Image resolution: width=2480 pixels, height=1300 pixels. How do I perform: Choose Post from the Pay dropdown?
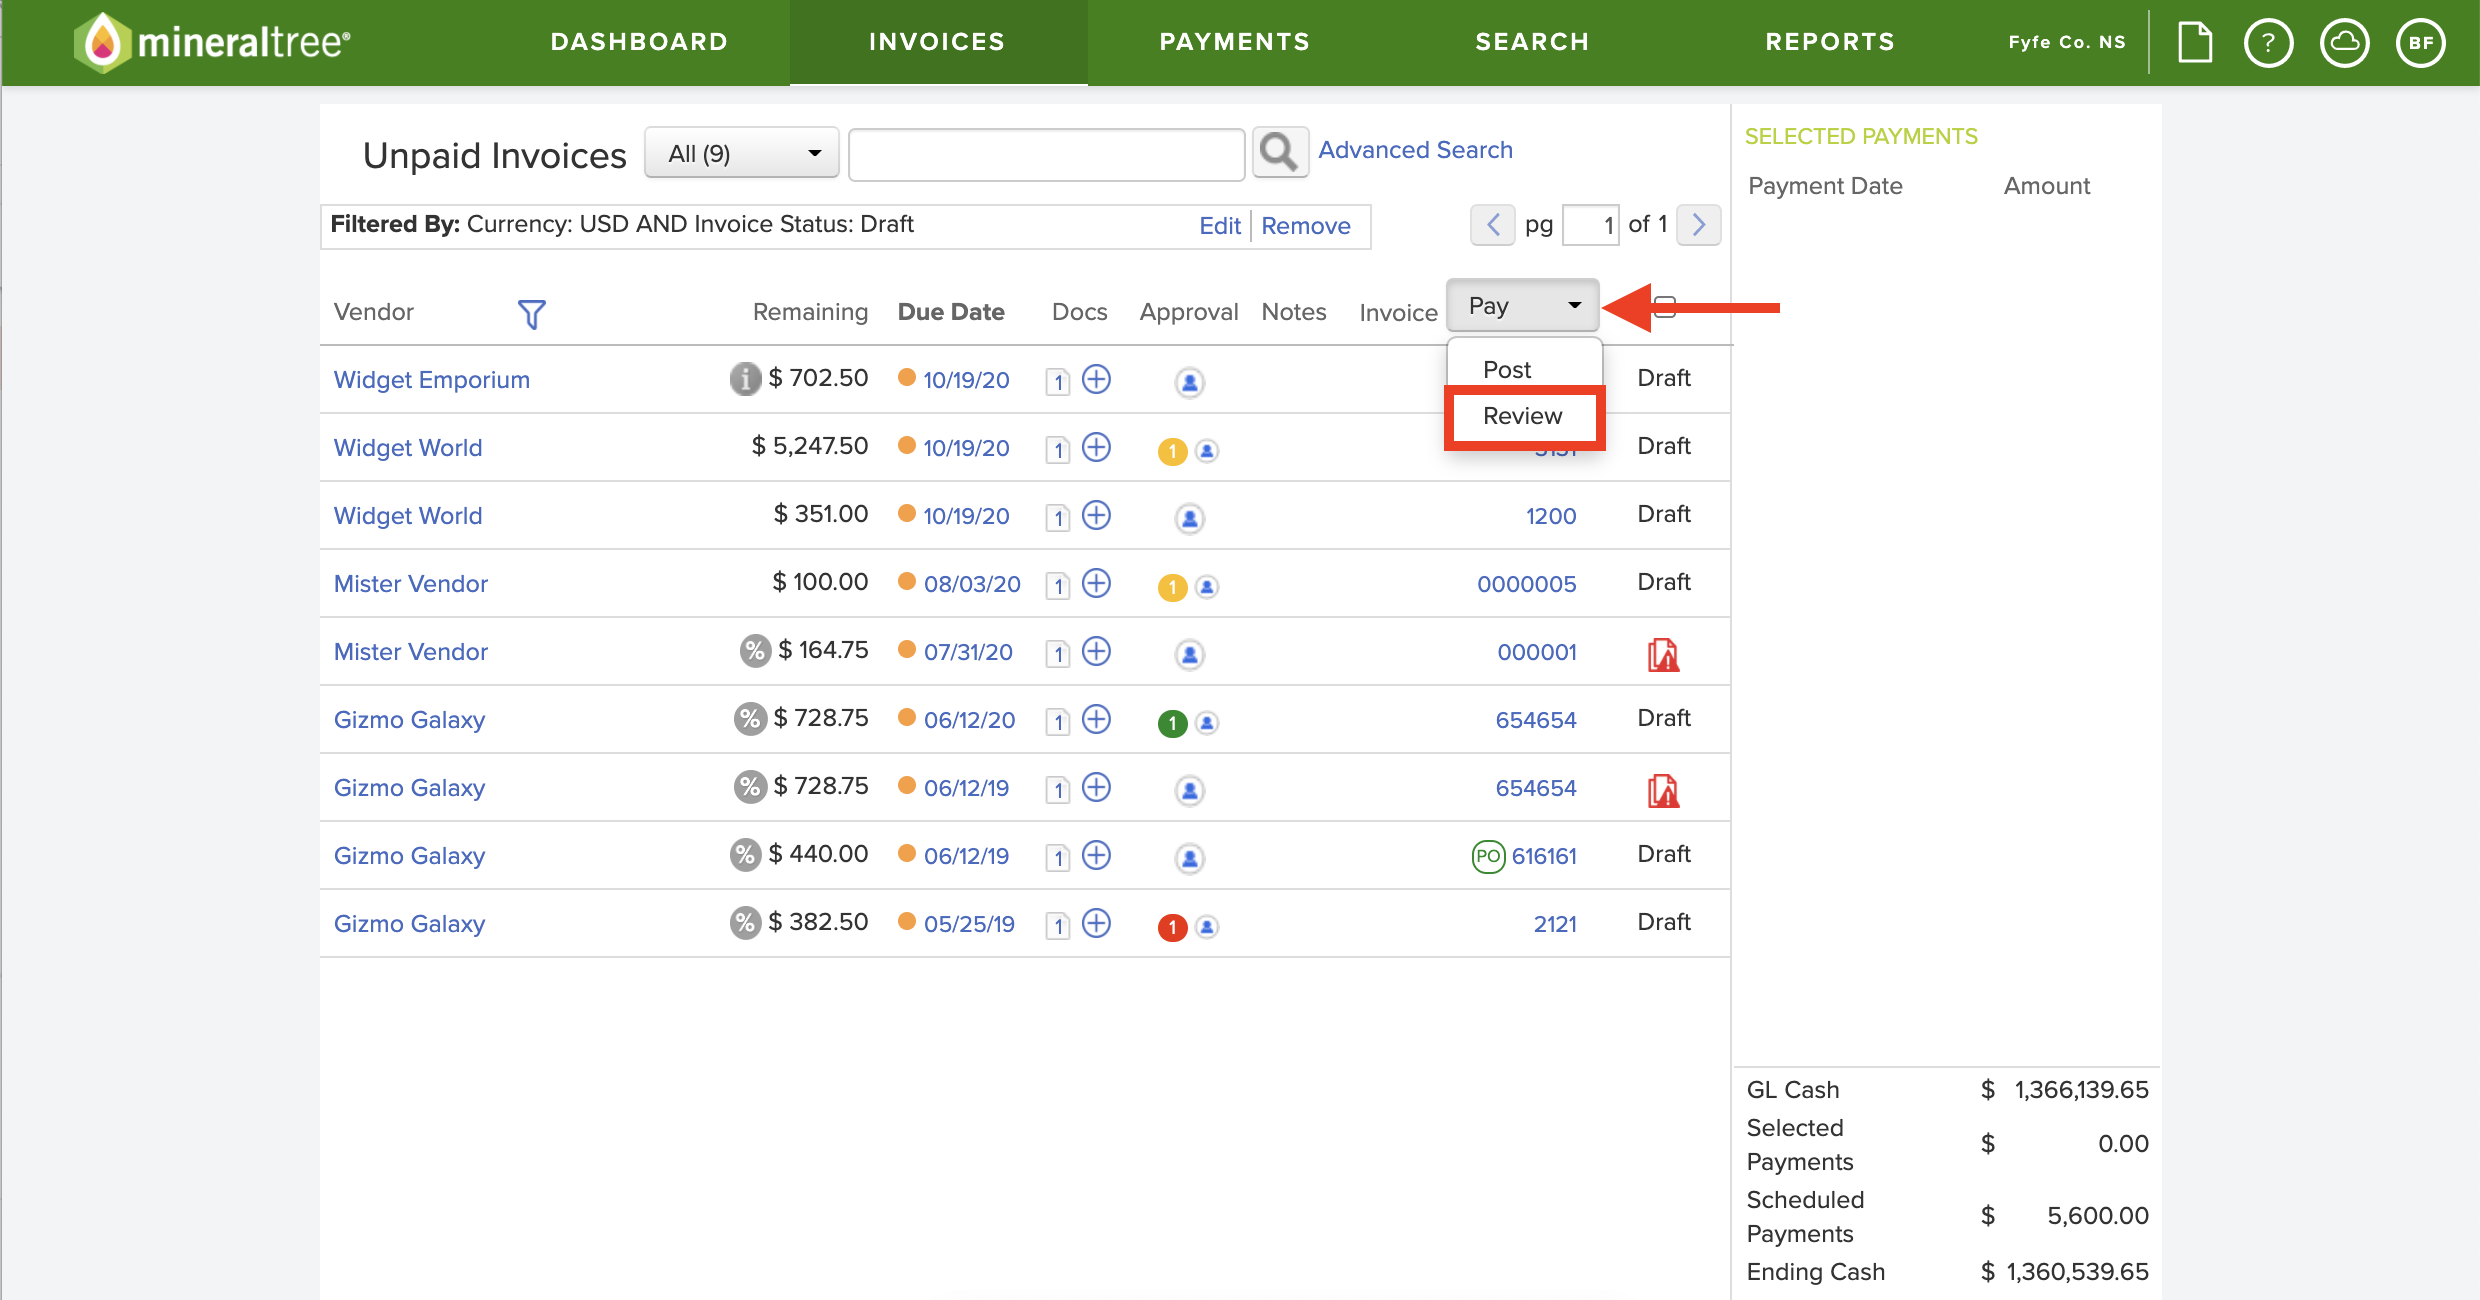pos(1507,370)
